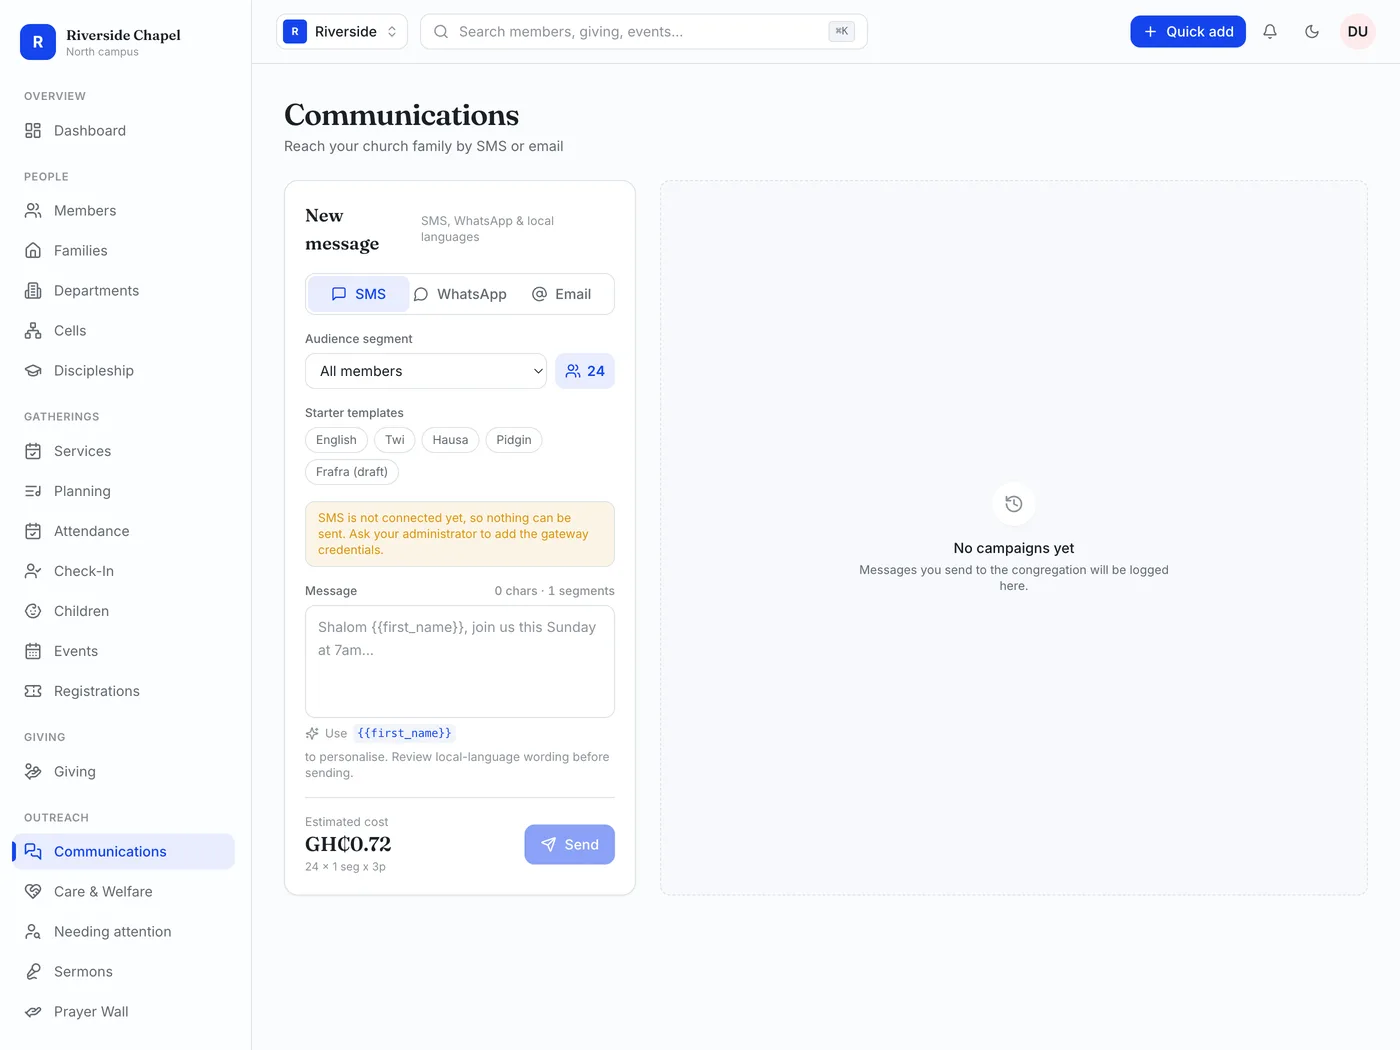Click the Events calendar icon
1400x1050 pixels.
coord(33,651)
